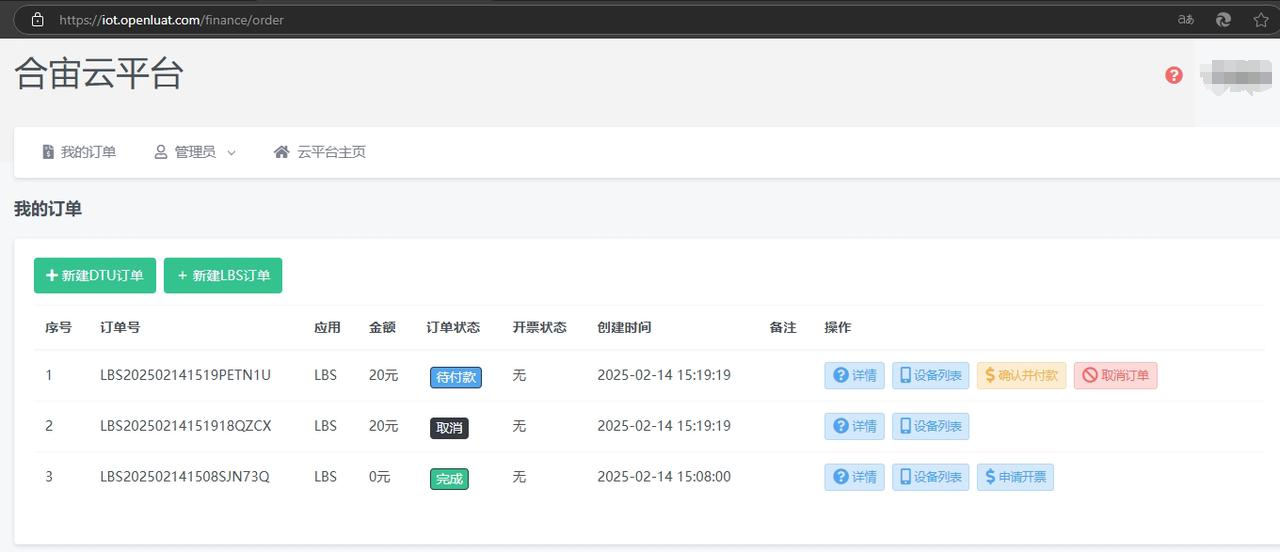
Task: Click the 开票状态 column header
Action: point(540,327)
